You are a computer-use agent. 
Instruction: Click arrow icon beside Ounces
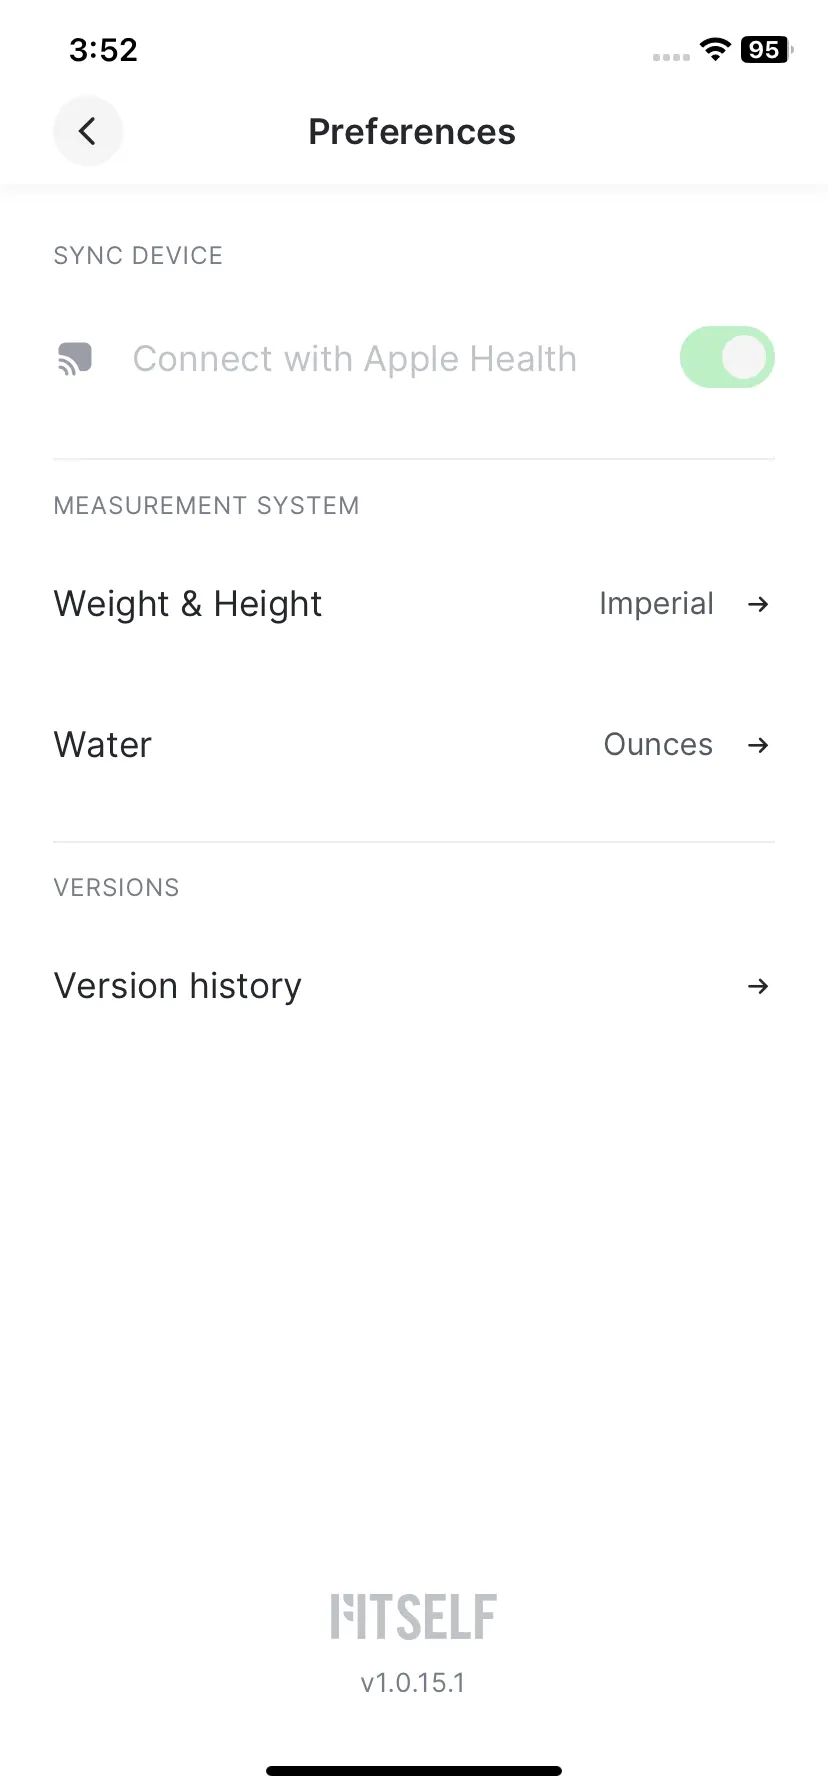pyautogui.click(x=759, y=745)
